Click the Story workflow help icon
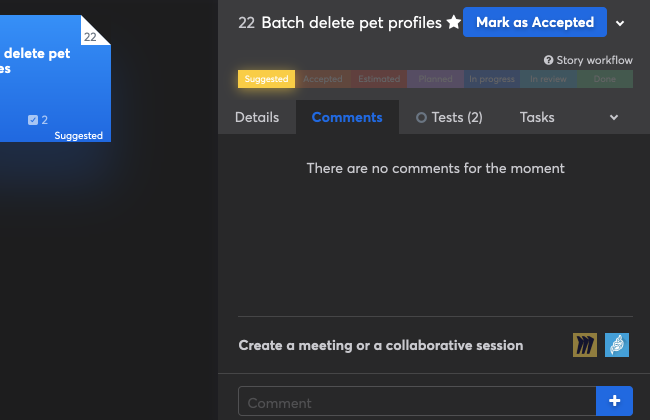This screenshot has width=650, height=420. pyautogui.click(x=548, y=60)
